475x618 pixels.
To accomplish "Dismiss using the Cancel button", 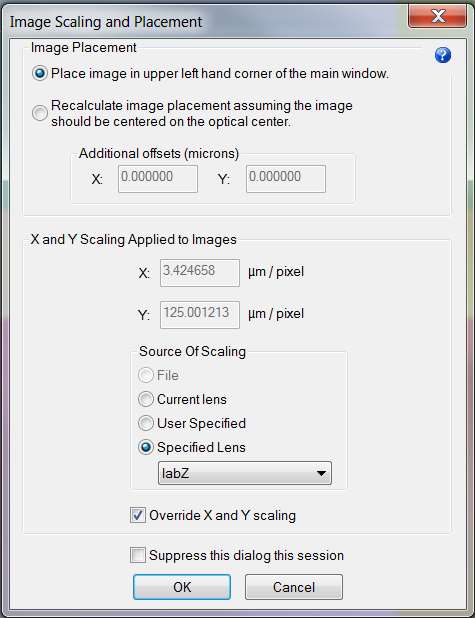I will (294, 587).
